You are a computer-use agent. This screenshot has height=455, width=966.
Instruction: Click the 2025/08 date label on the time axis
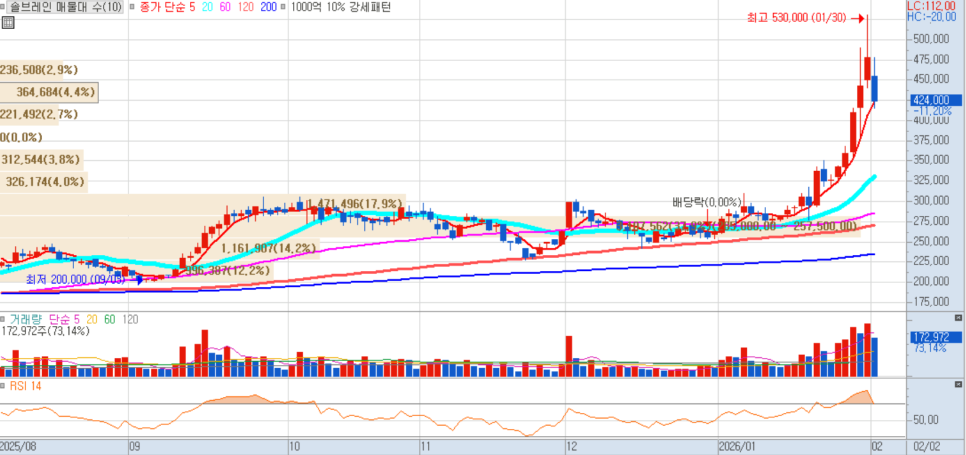(x=19, y=445)
